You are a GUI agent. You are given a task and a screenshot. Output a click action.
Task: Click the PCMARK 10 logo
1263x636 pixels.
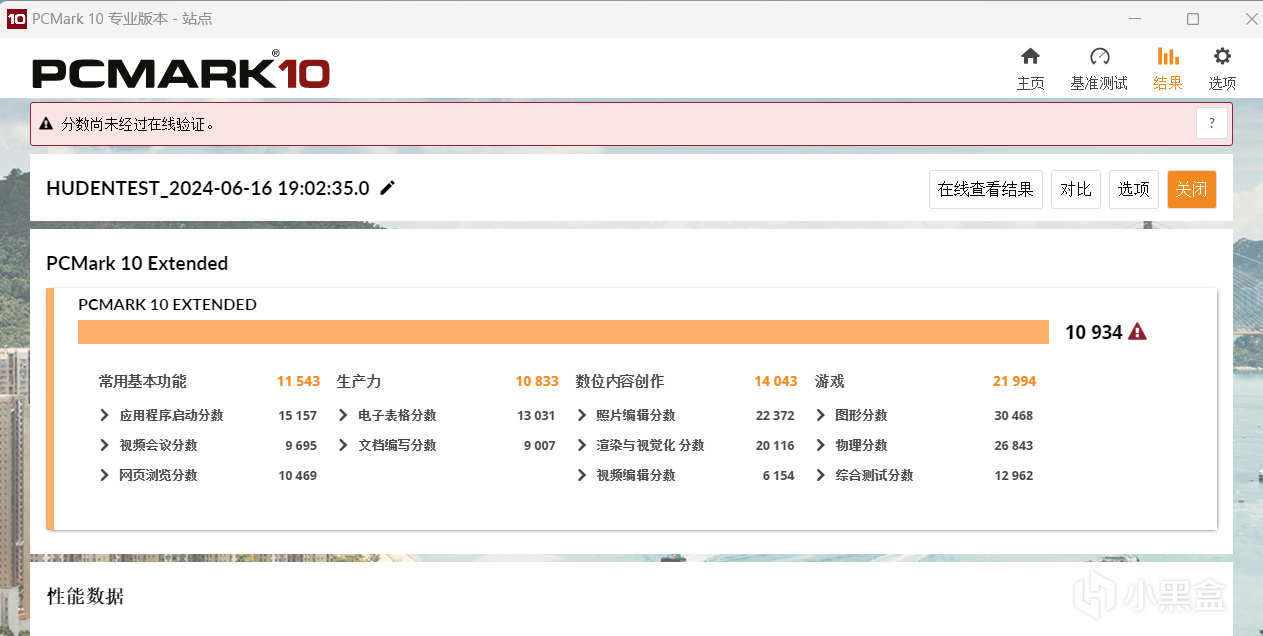(x=181, y=70)
